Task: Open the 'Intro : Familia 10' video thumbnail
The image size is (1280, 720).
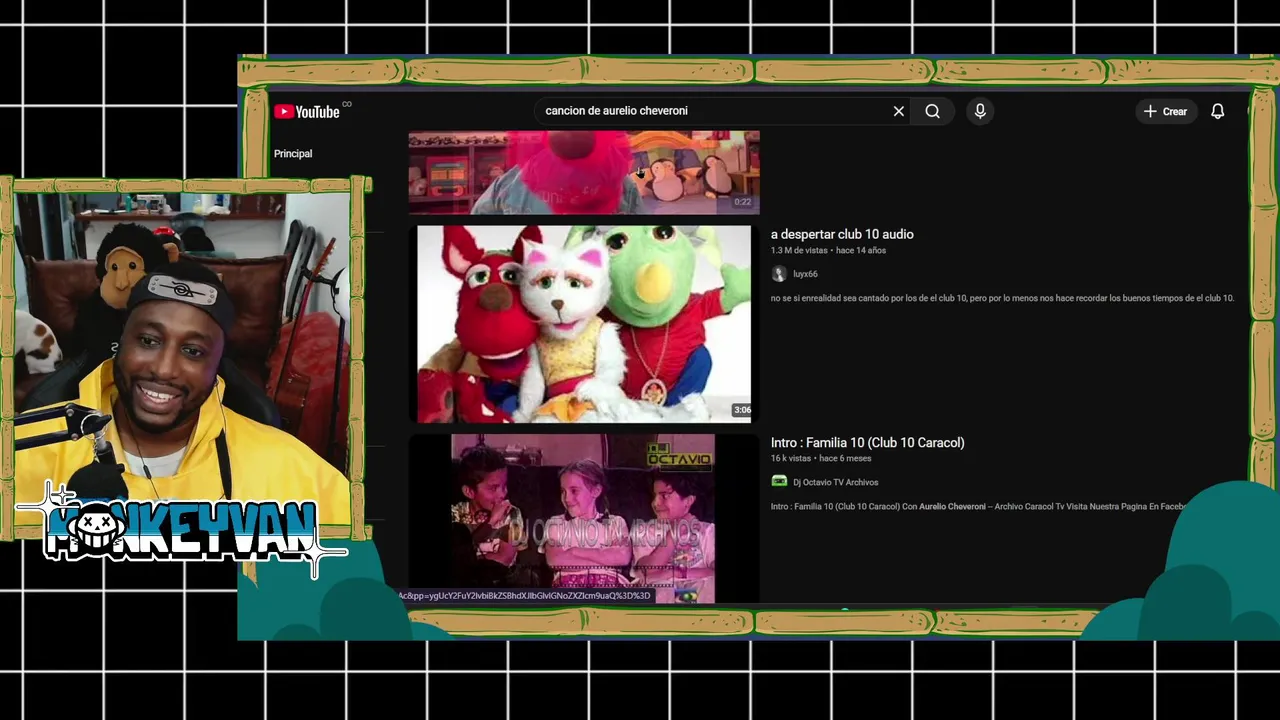Action: pyautogui.click(x=584, y=518)
